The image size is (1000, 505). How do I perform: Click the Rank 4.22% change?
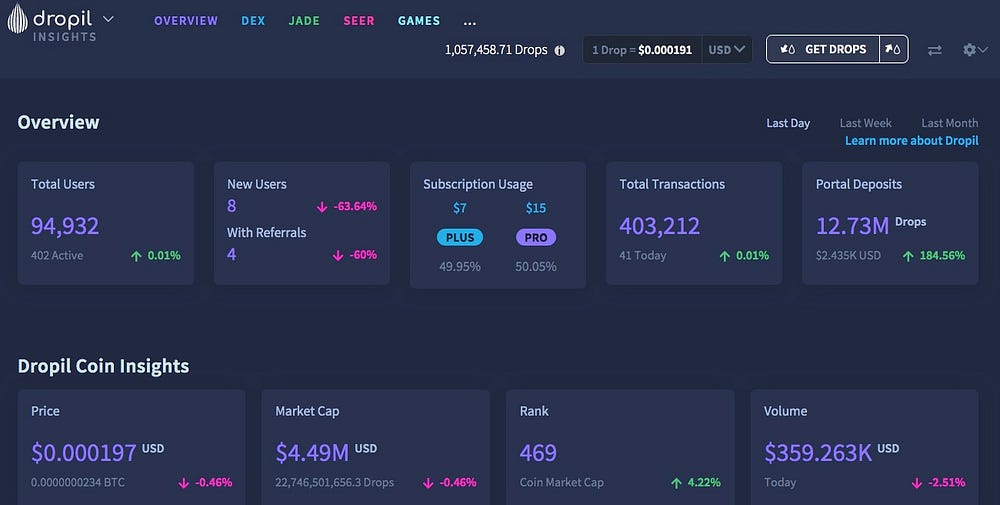coord(696,482)
